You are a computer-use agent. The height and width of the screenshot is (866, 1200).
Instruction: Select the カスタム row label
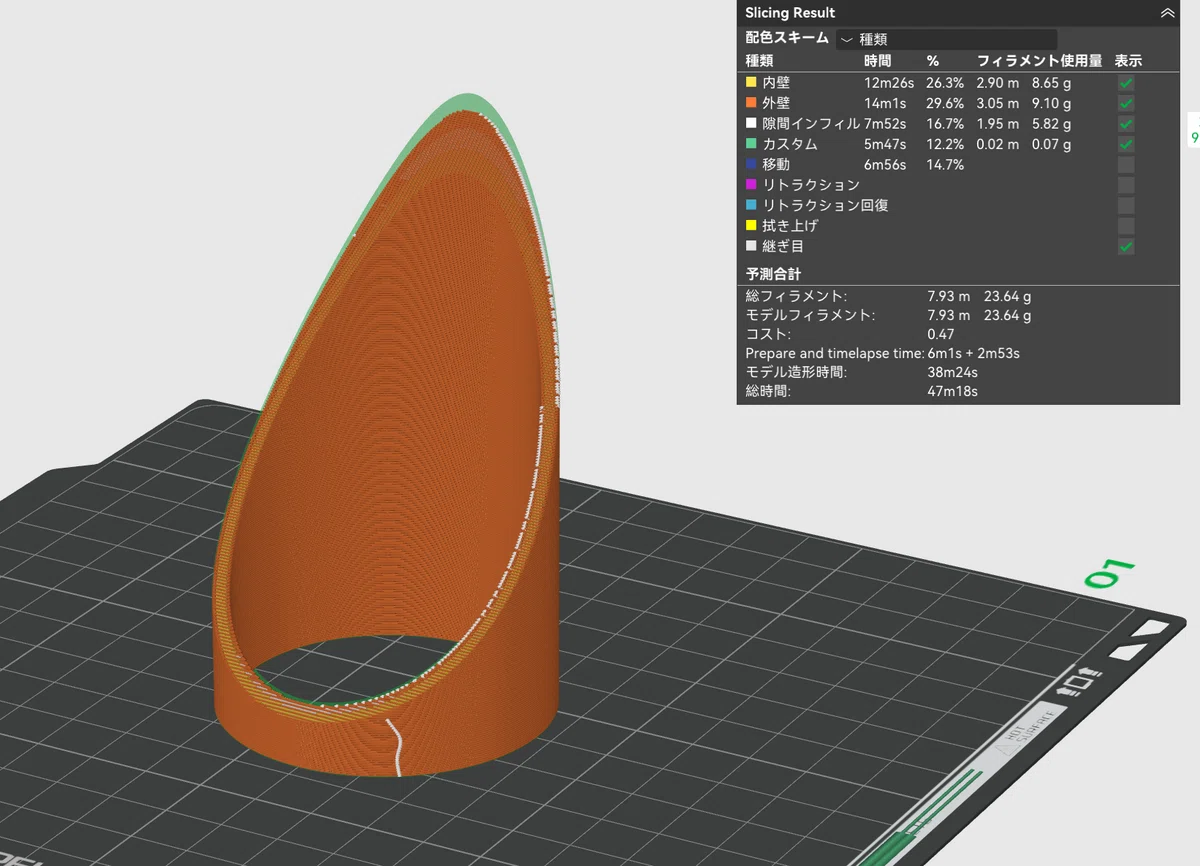coord(790,144)
